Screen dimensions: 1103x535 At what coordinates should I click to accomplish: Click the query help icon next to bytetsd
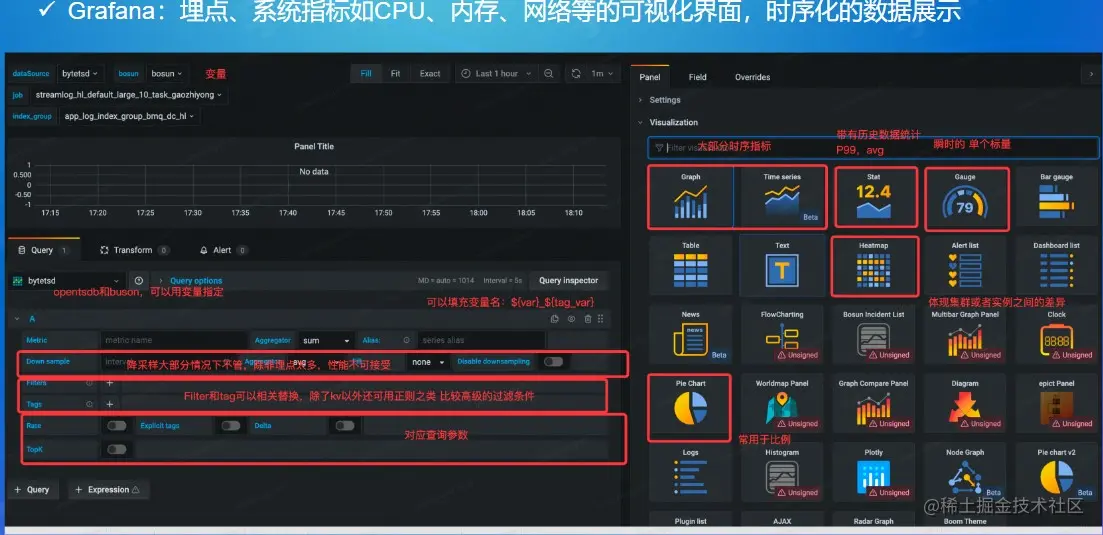click(x=139, y=281)
